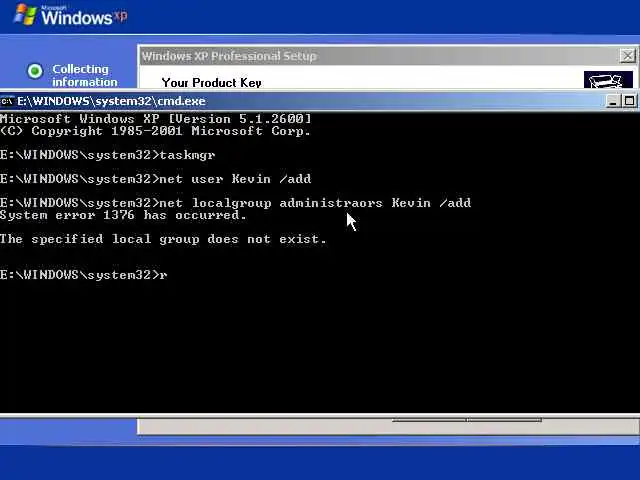
Task: Click the 'taskmgr' command line
Action: point(107,155)
